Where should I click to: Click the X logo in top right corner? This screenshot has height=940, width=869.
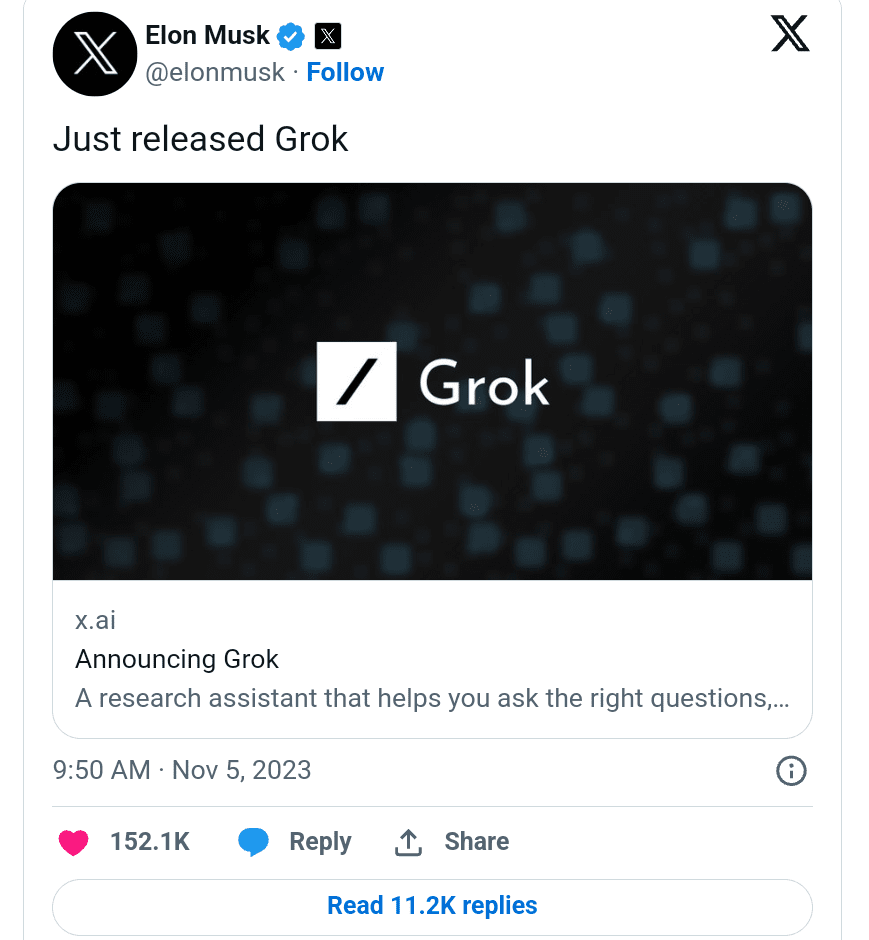[x=790, y=33]
